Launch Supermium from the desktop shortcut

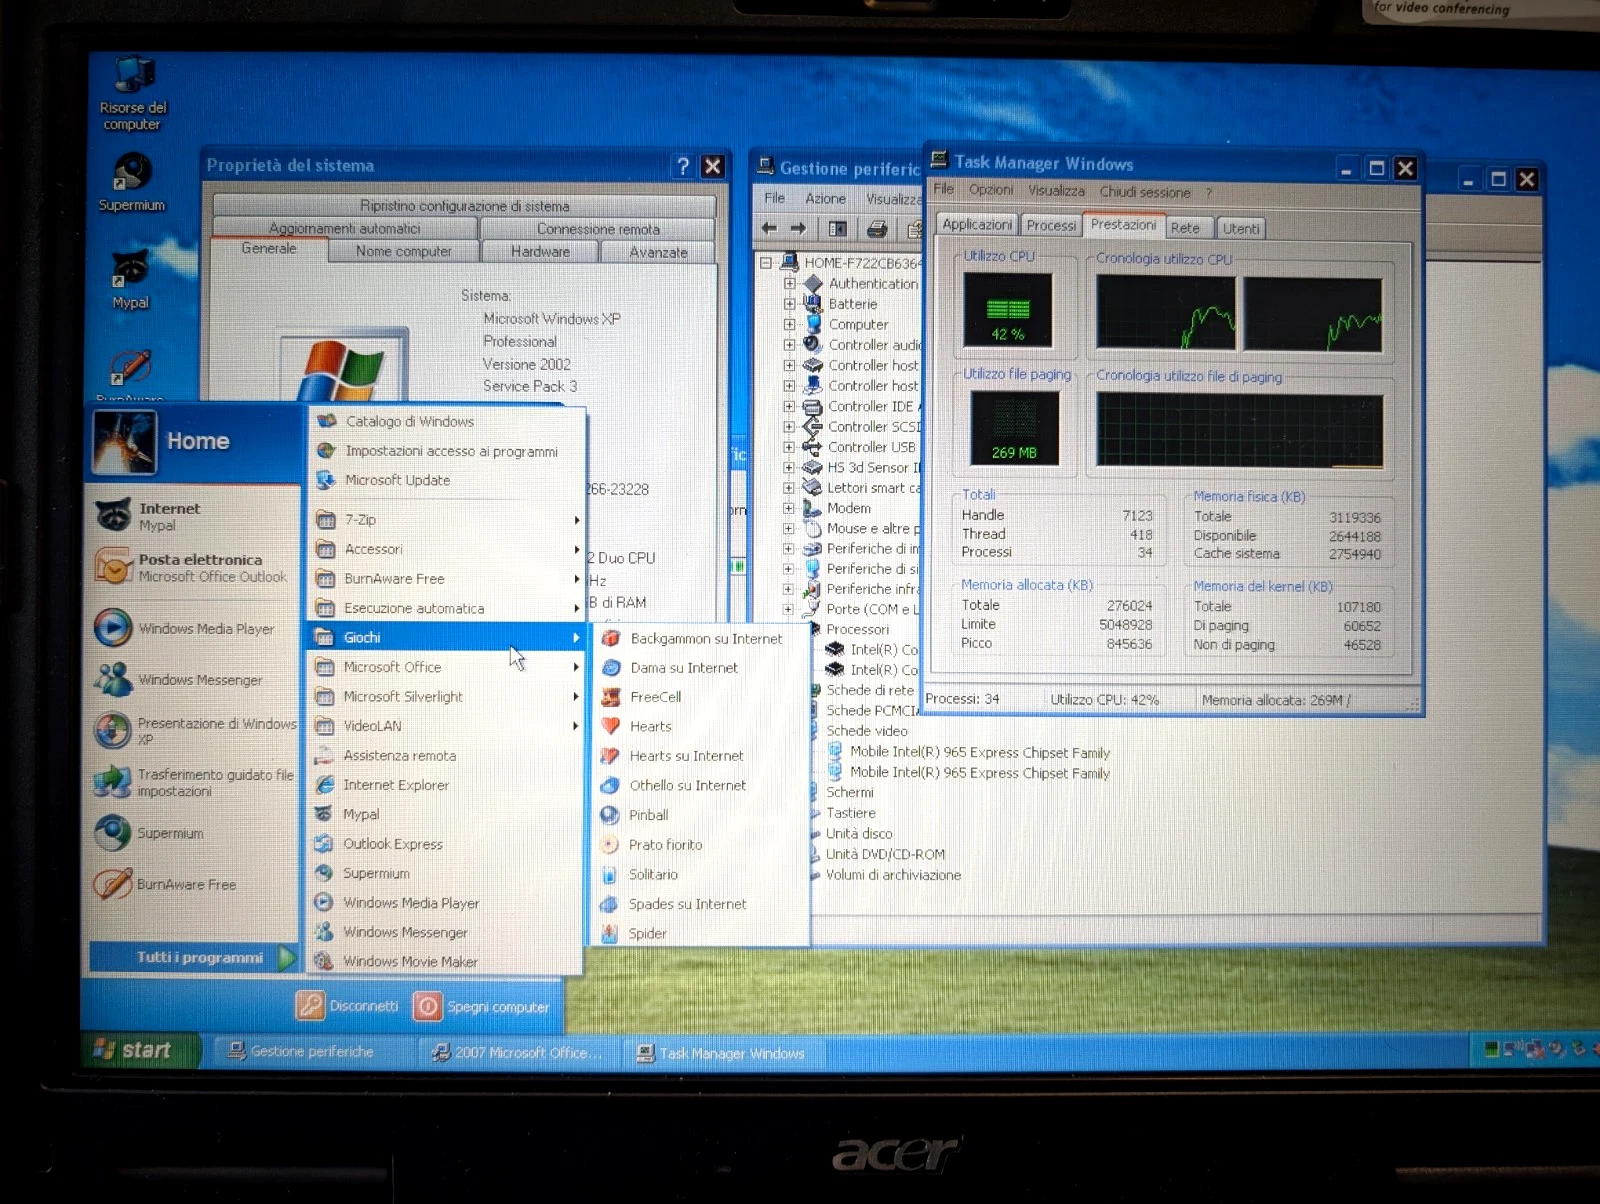[132, 182]
